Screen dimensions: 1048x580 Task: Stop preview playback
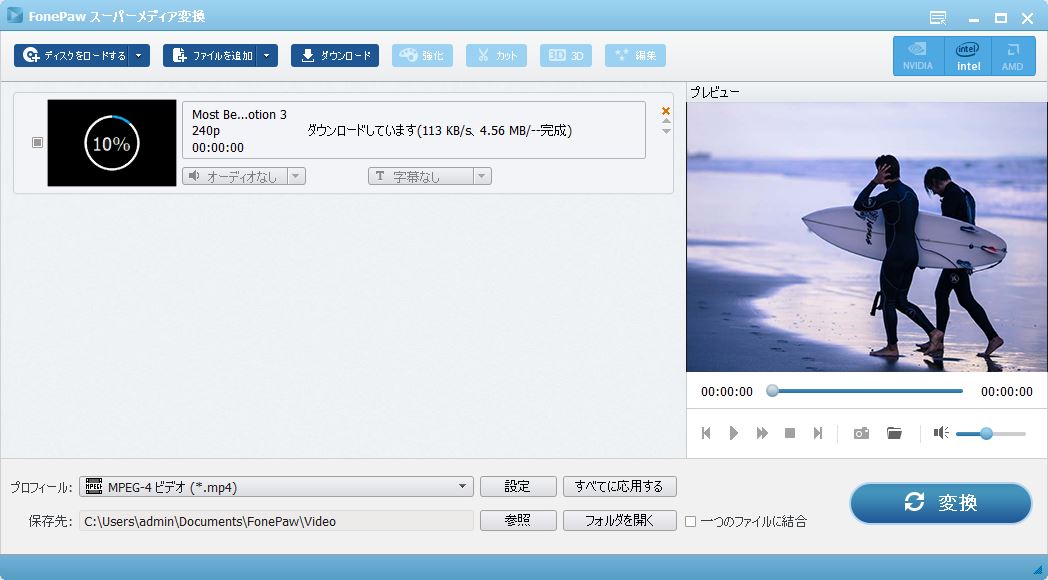click(x=790, y=433)
